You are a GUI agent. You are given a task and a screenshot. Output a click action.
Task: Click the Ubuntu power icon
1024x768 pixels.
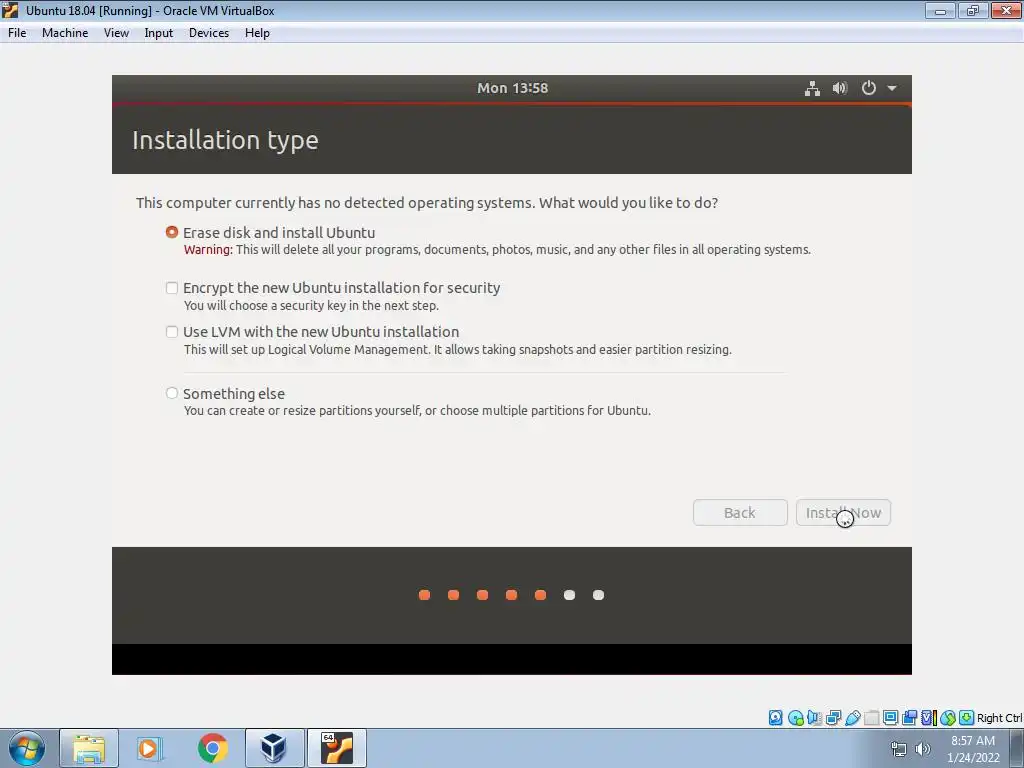869,88
